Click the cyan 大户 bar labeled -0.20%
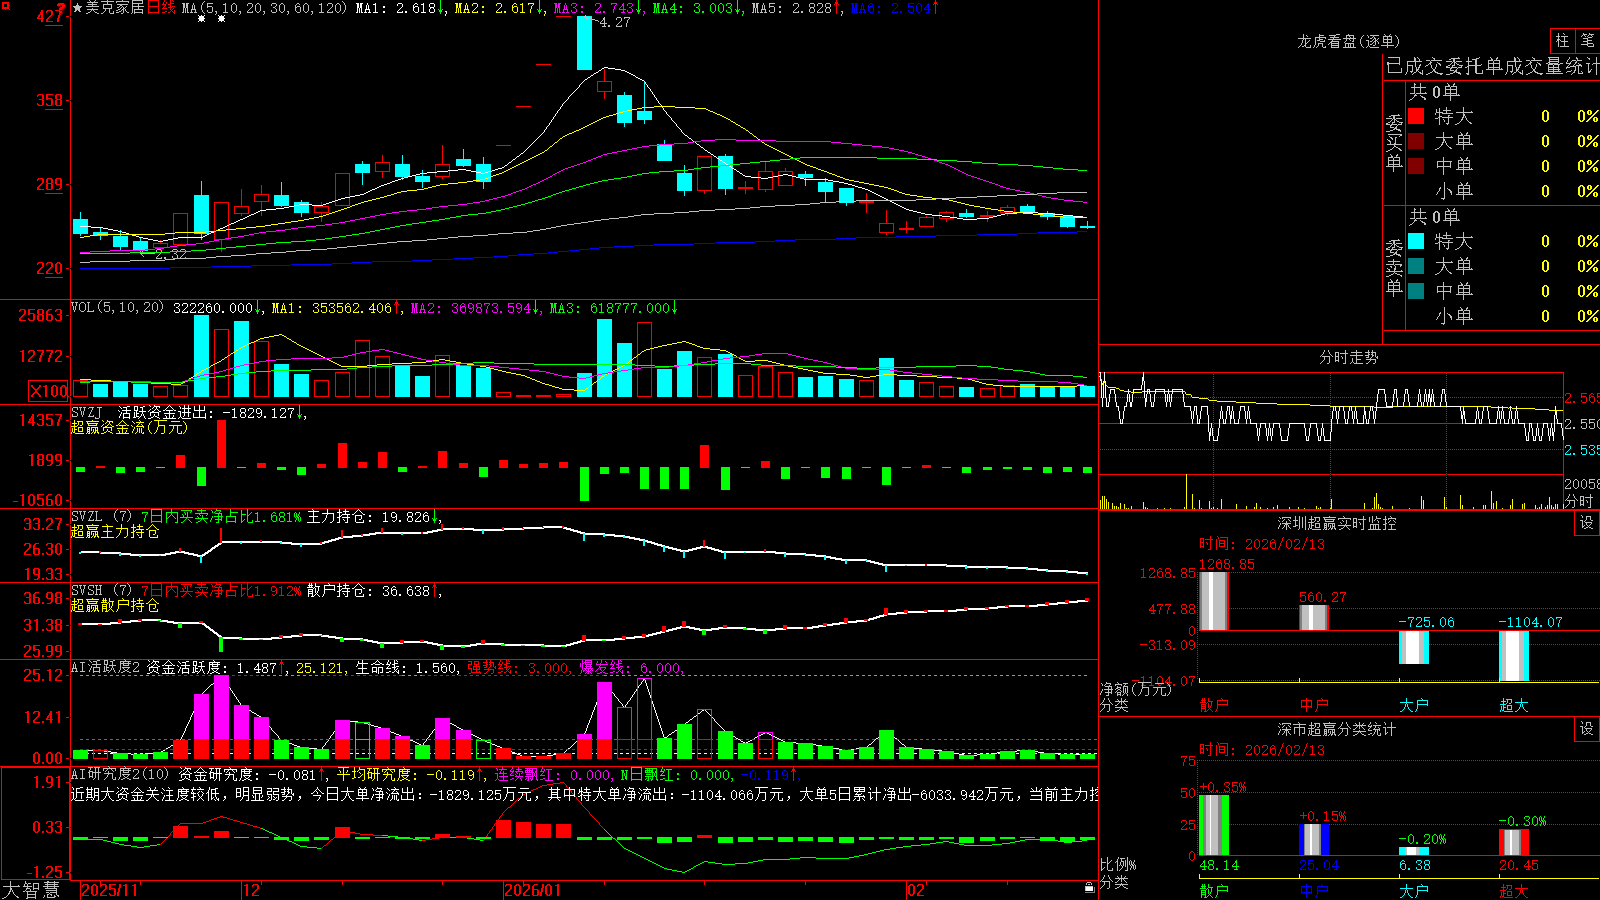This screenshot has width=1600, height=900. coord(1413,851)
